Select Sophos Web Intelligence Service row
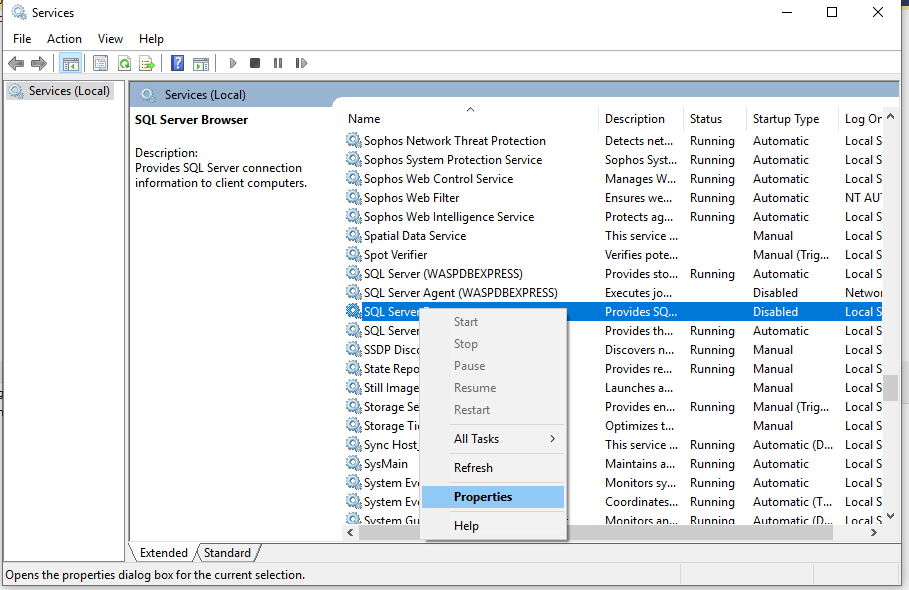 (614, 217)
